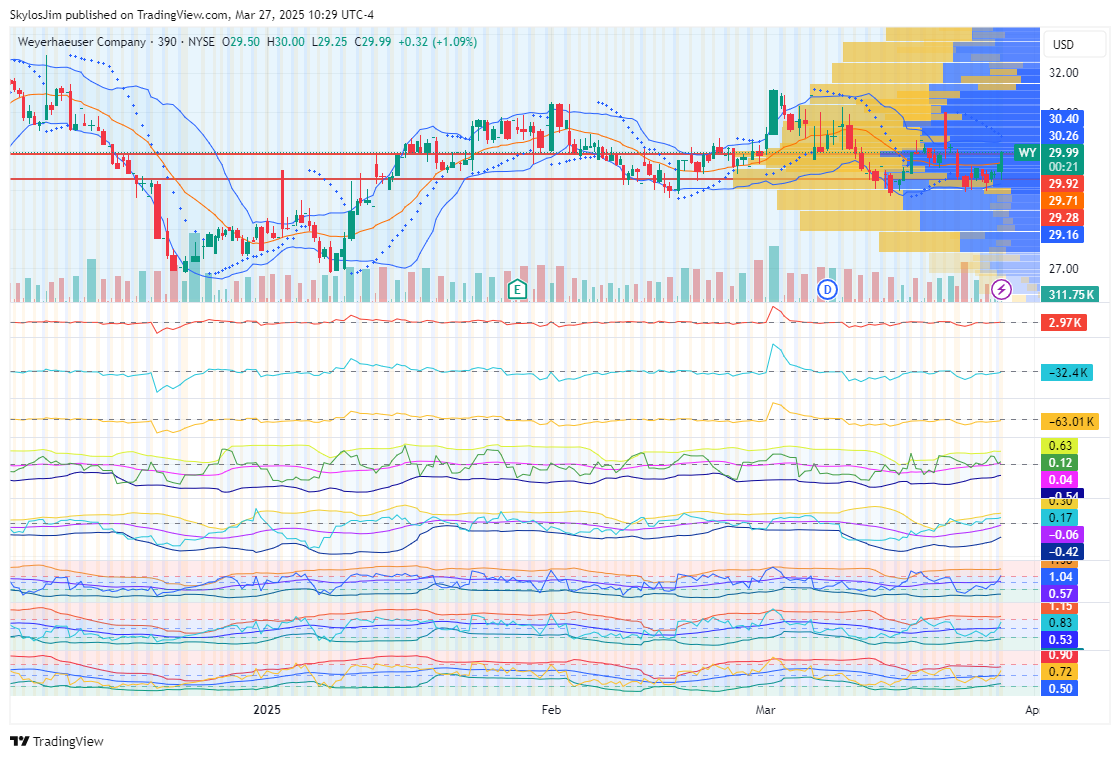Click the C29.99 close value in header
This screenshot has width=1120, height=759.
(373, 42)
